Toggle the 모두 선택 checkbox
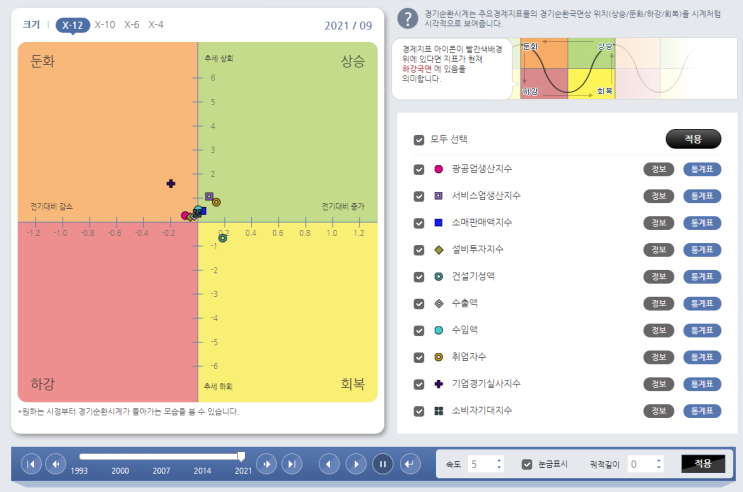The image size is (743, 492). point(419,140)
